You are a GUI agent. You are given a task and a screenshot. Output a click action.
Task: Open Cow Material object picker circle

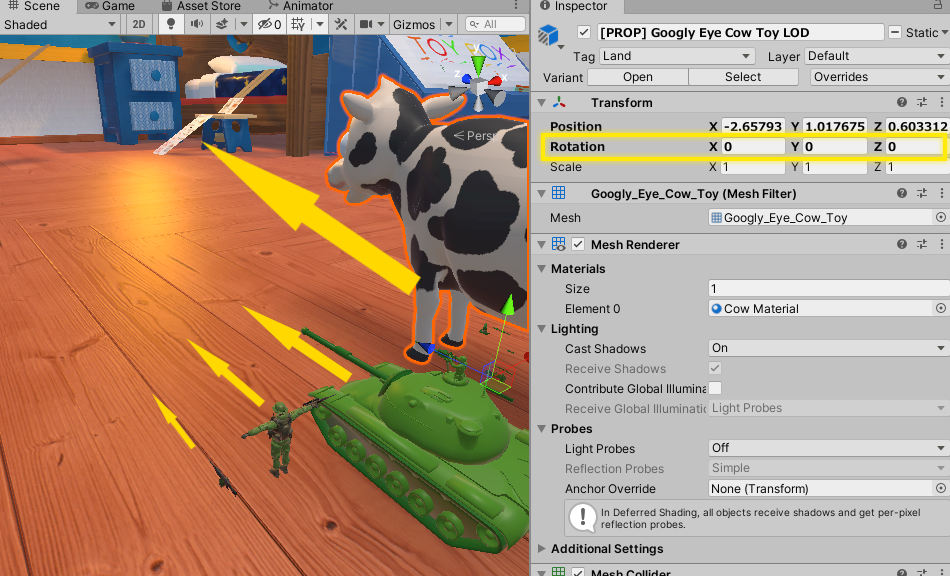(940, 308)
